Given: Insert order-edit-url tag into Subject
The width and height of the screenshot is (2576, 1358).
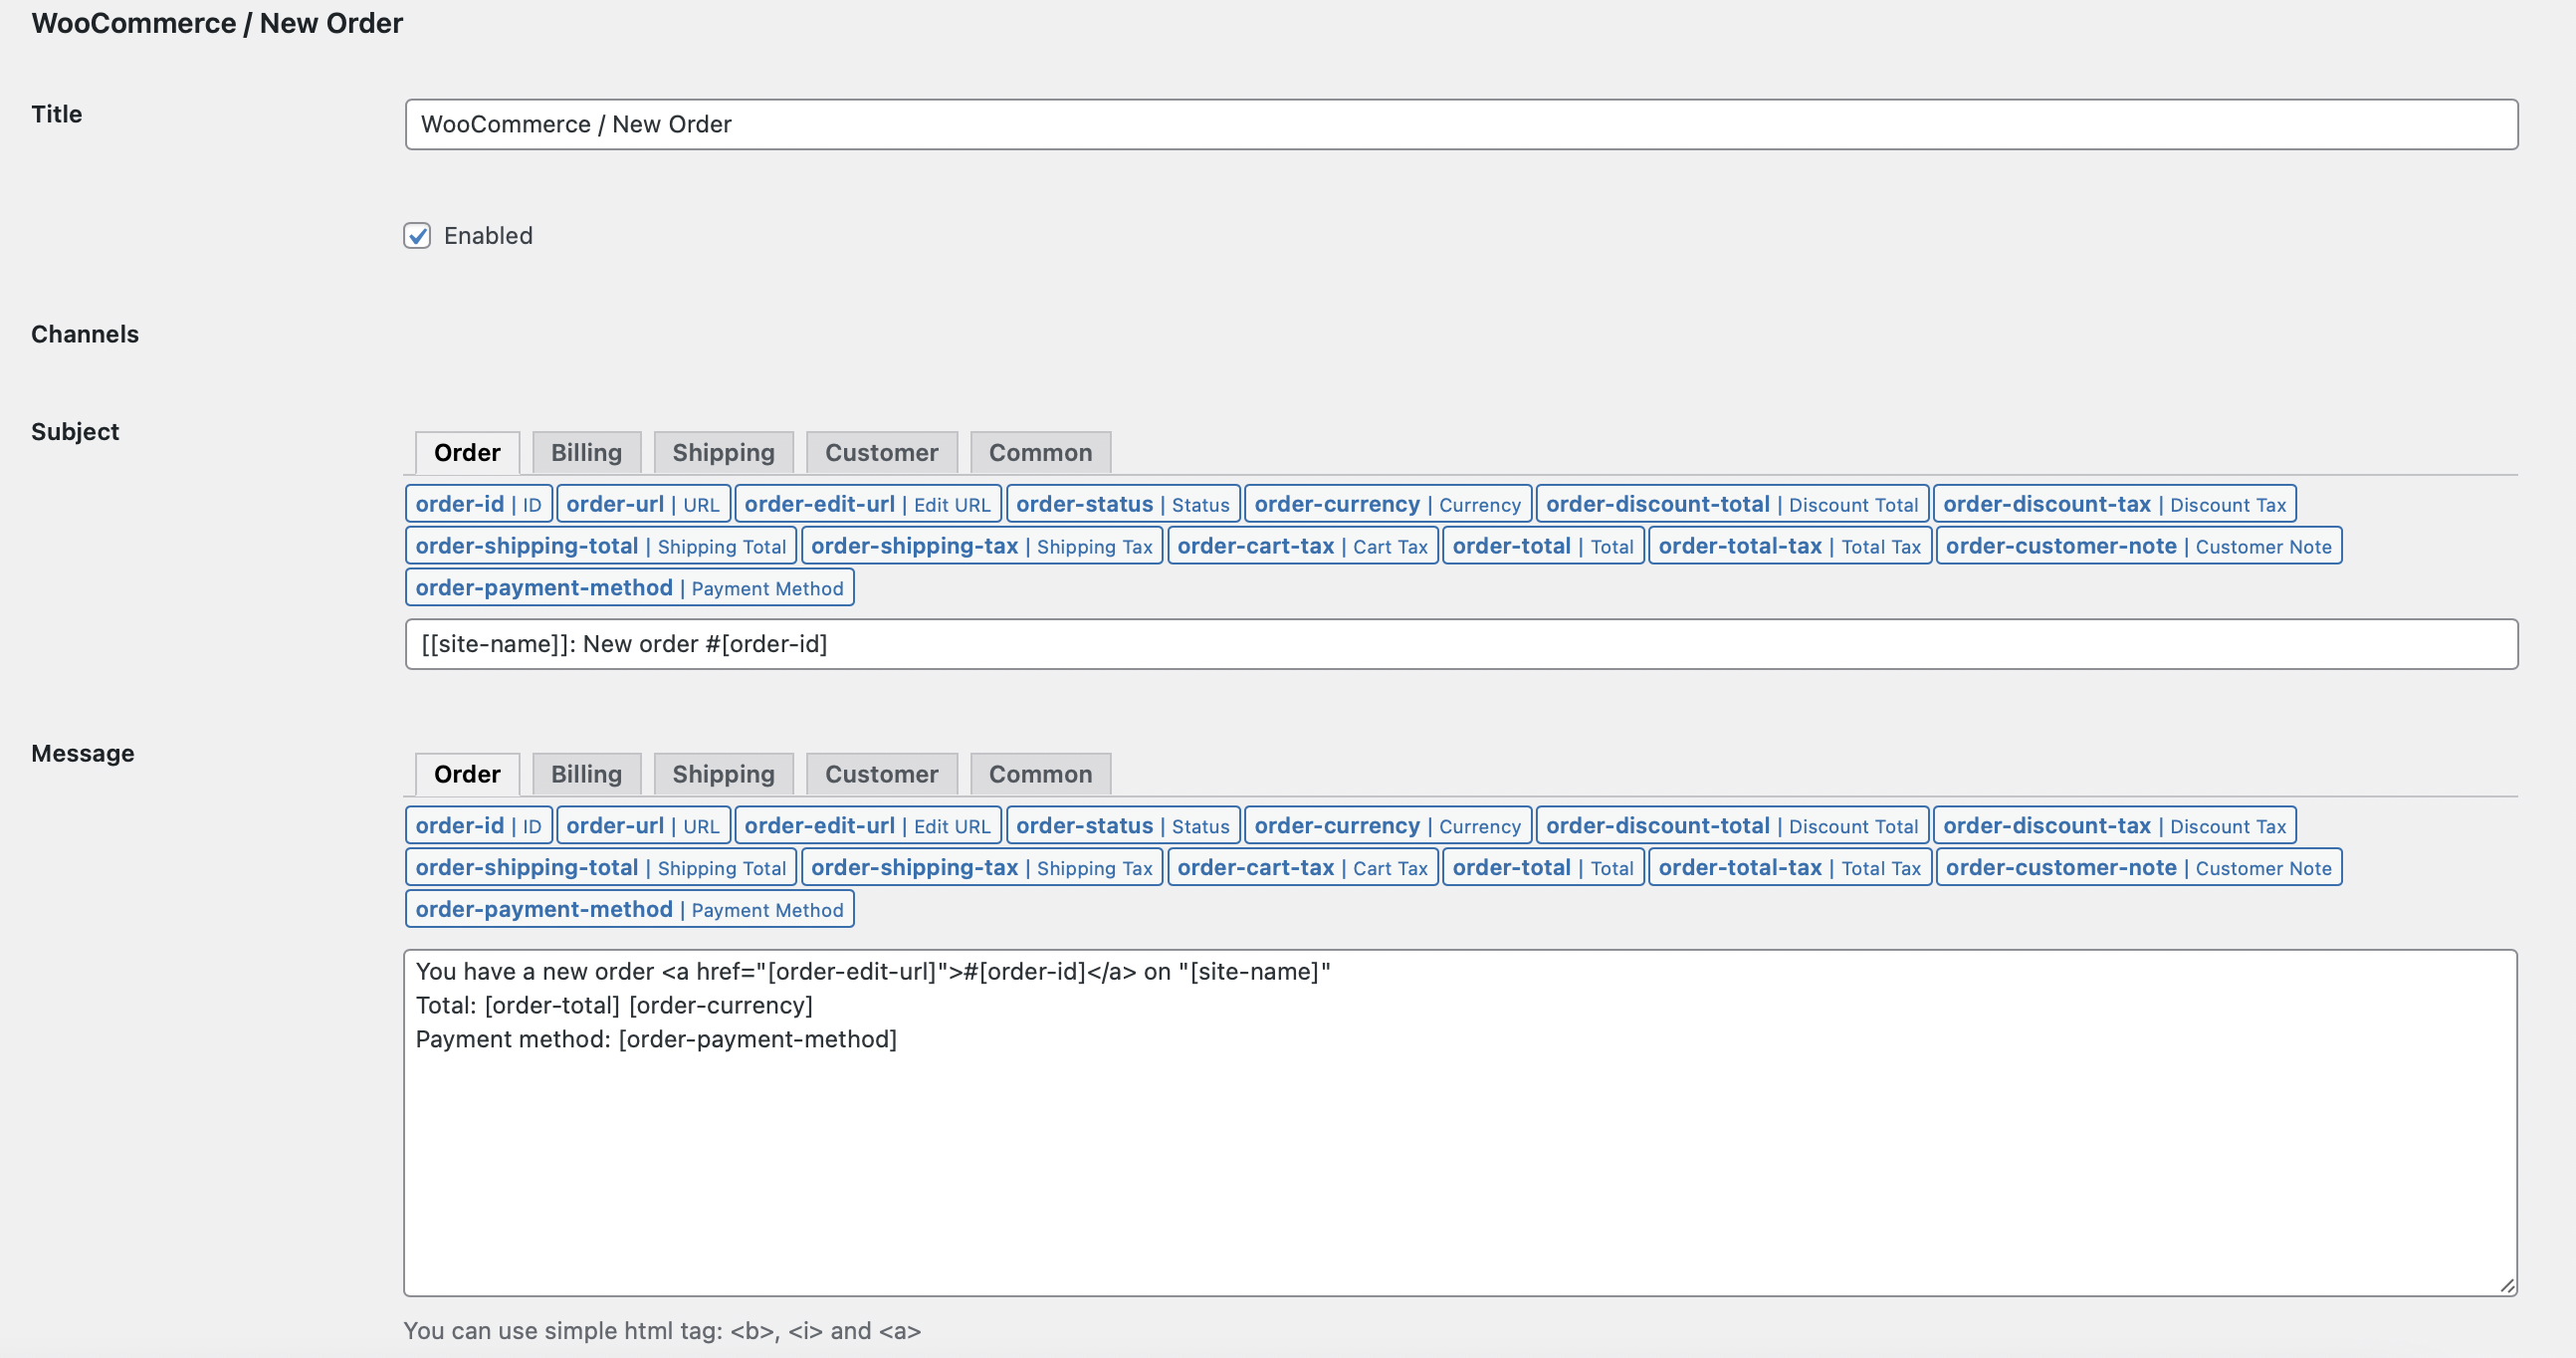Looking at the screenshot, I should point(867,504).
